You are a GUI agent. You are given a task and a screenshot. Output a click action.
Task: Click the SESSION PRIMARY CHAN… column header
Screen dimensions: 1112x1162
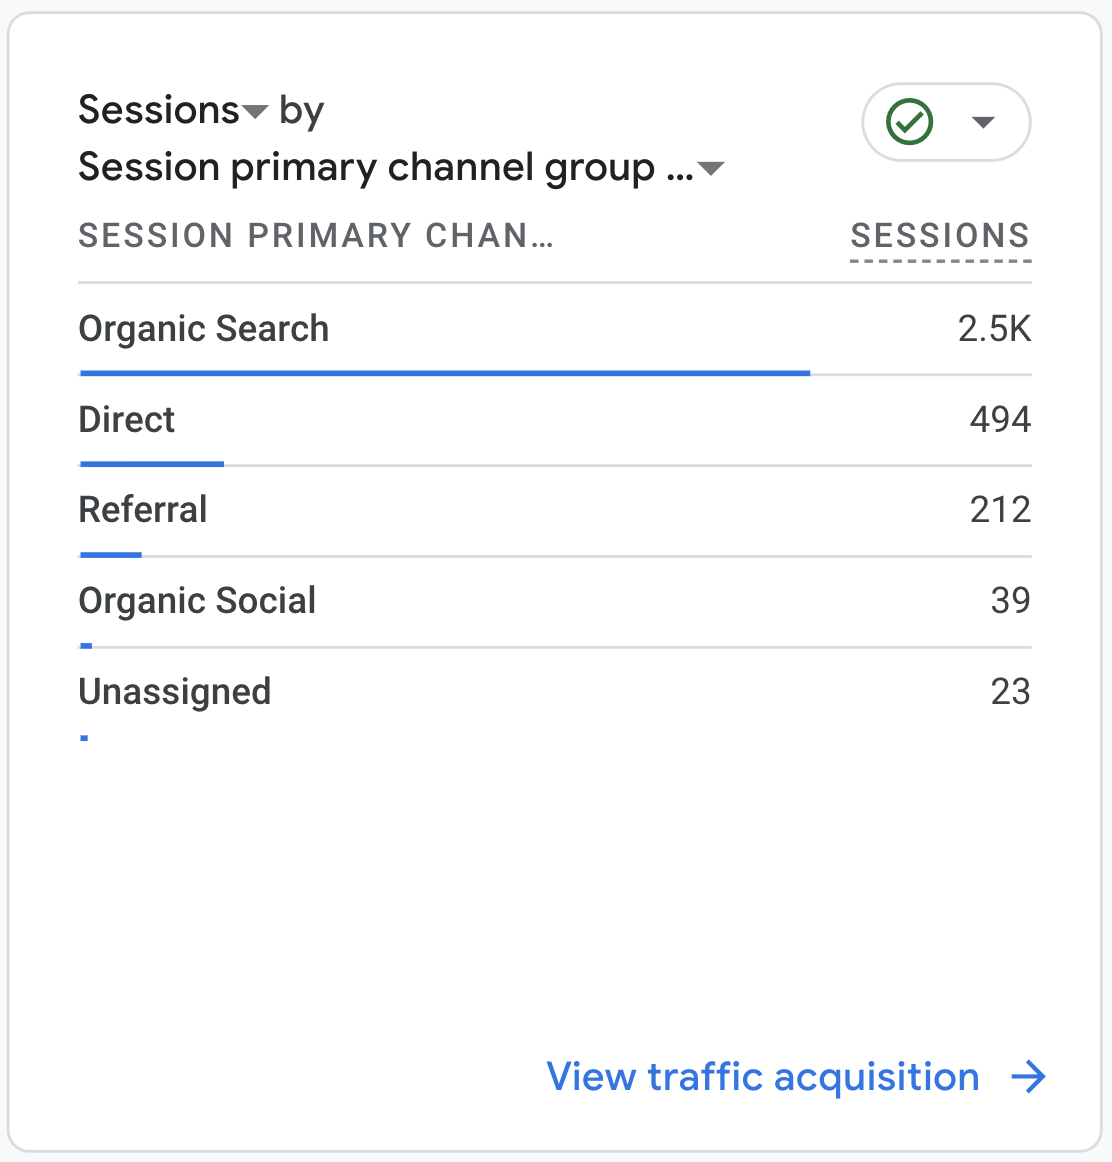[316, 236]
